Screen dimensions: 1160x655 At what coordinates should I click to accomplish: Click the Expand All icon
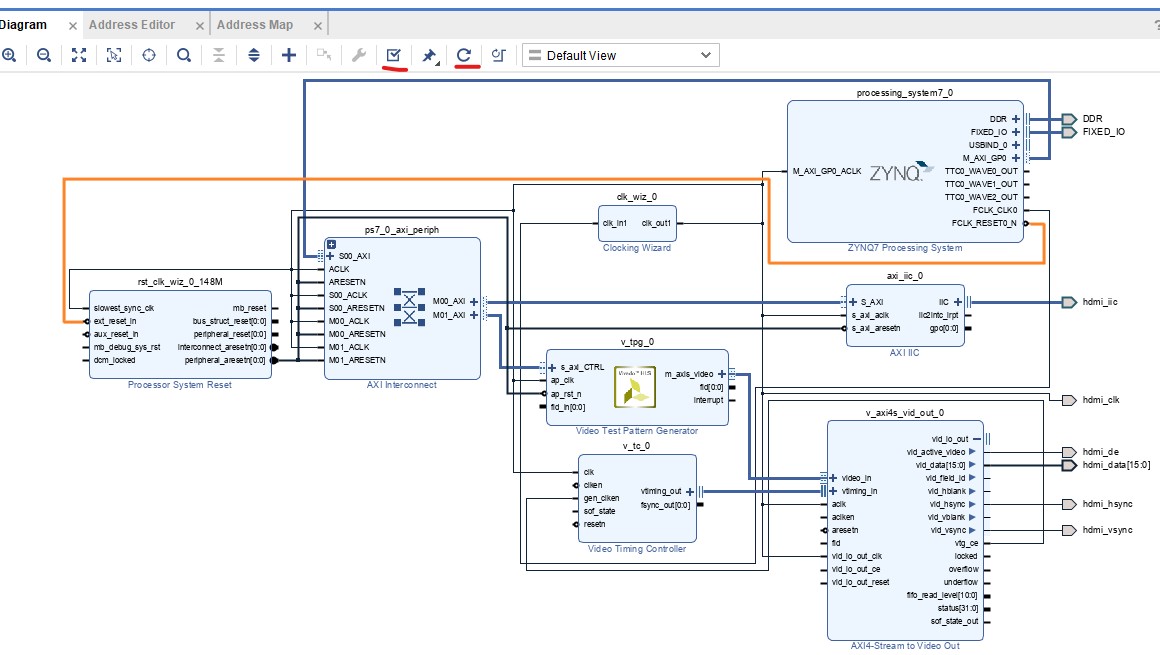(x=254, y=56)
